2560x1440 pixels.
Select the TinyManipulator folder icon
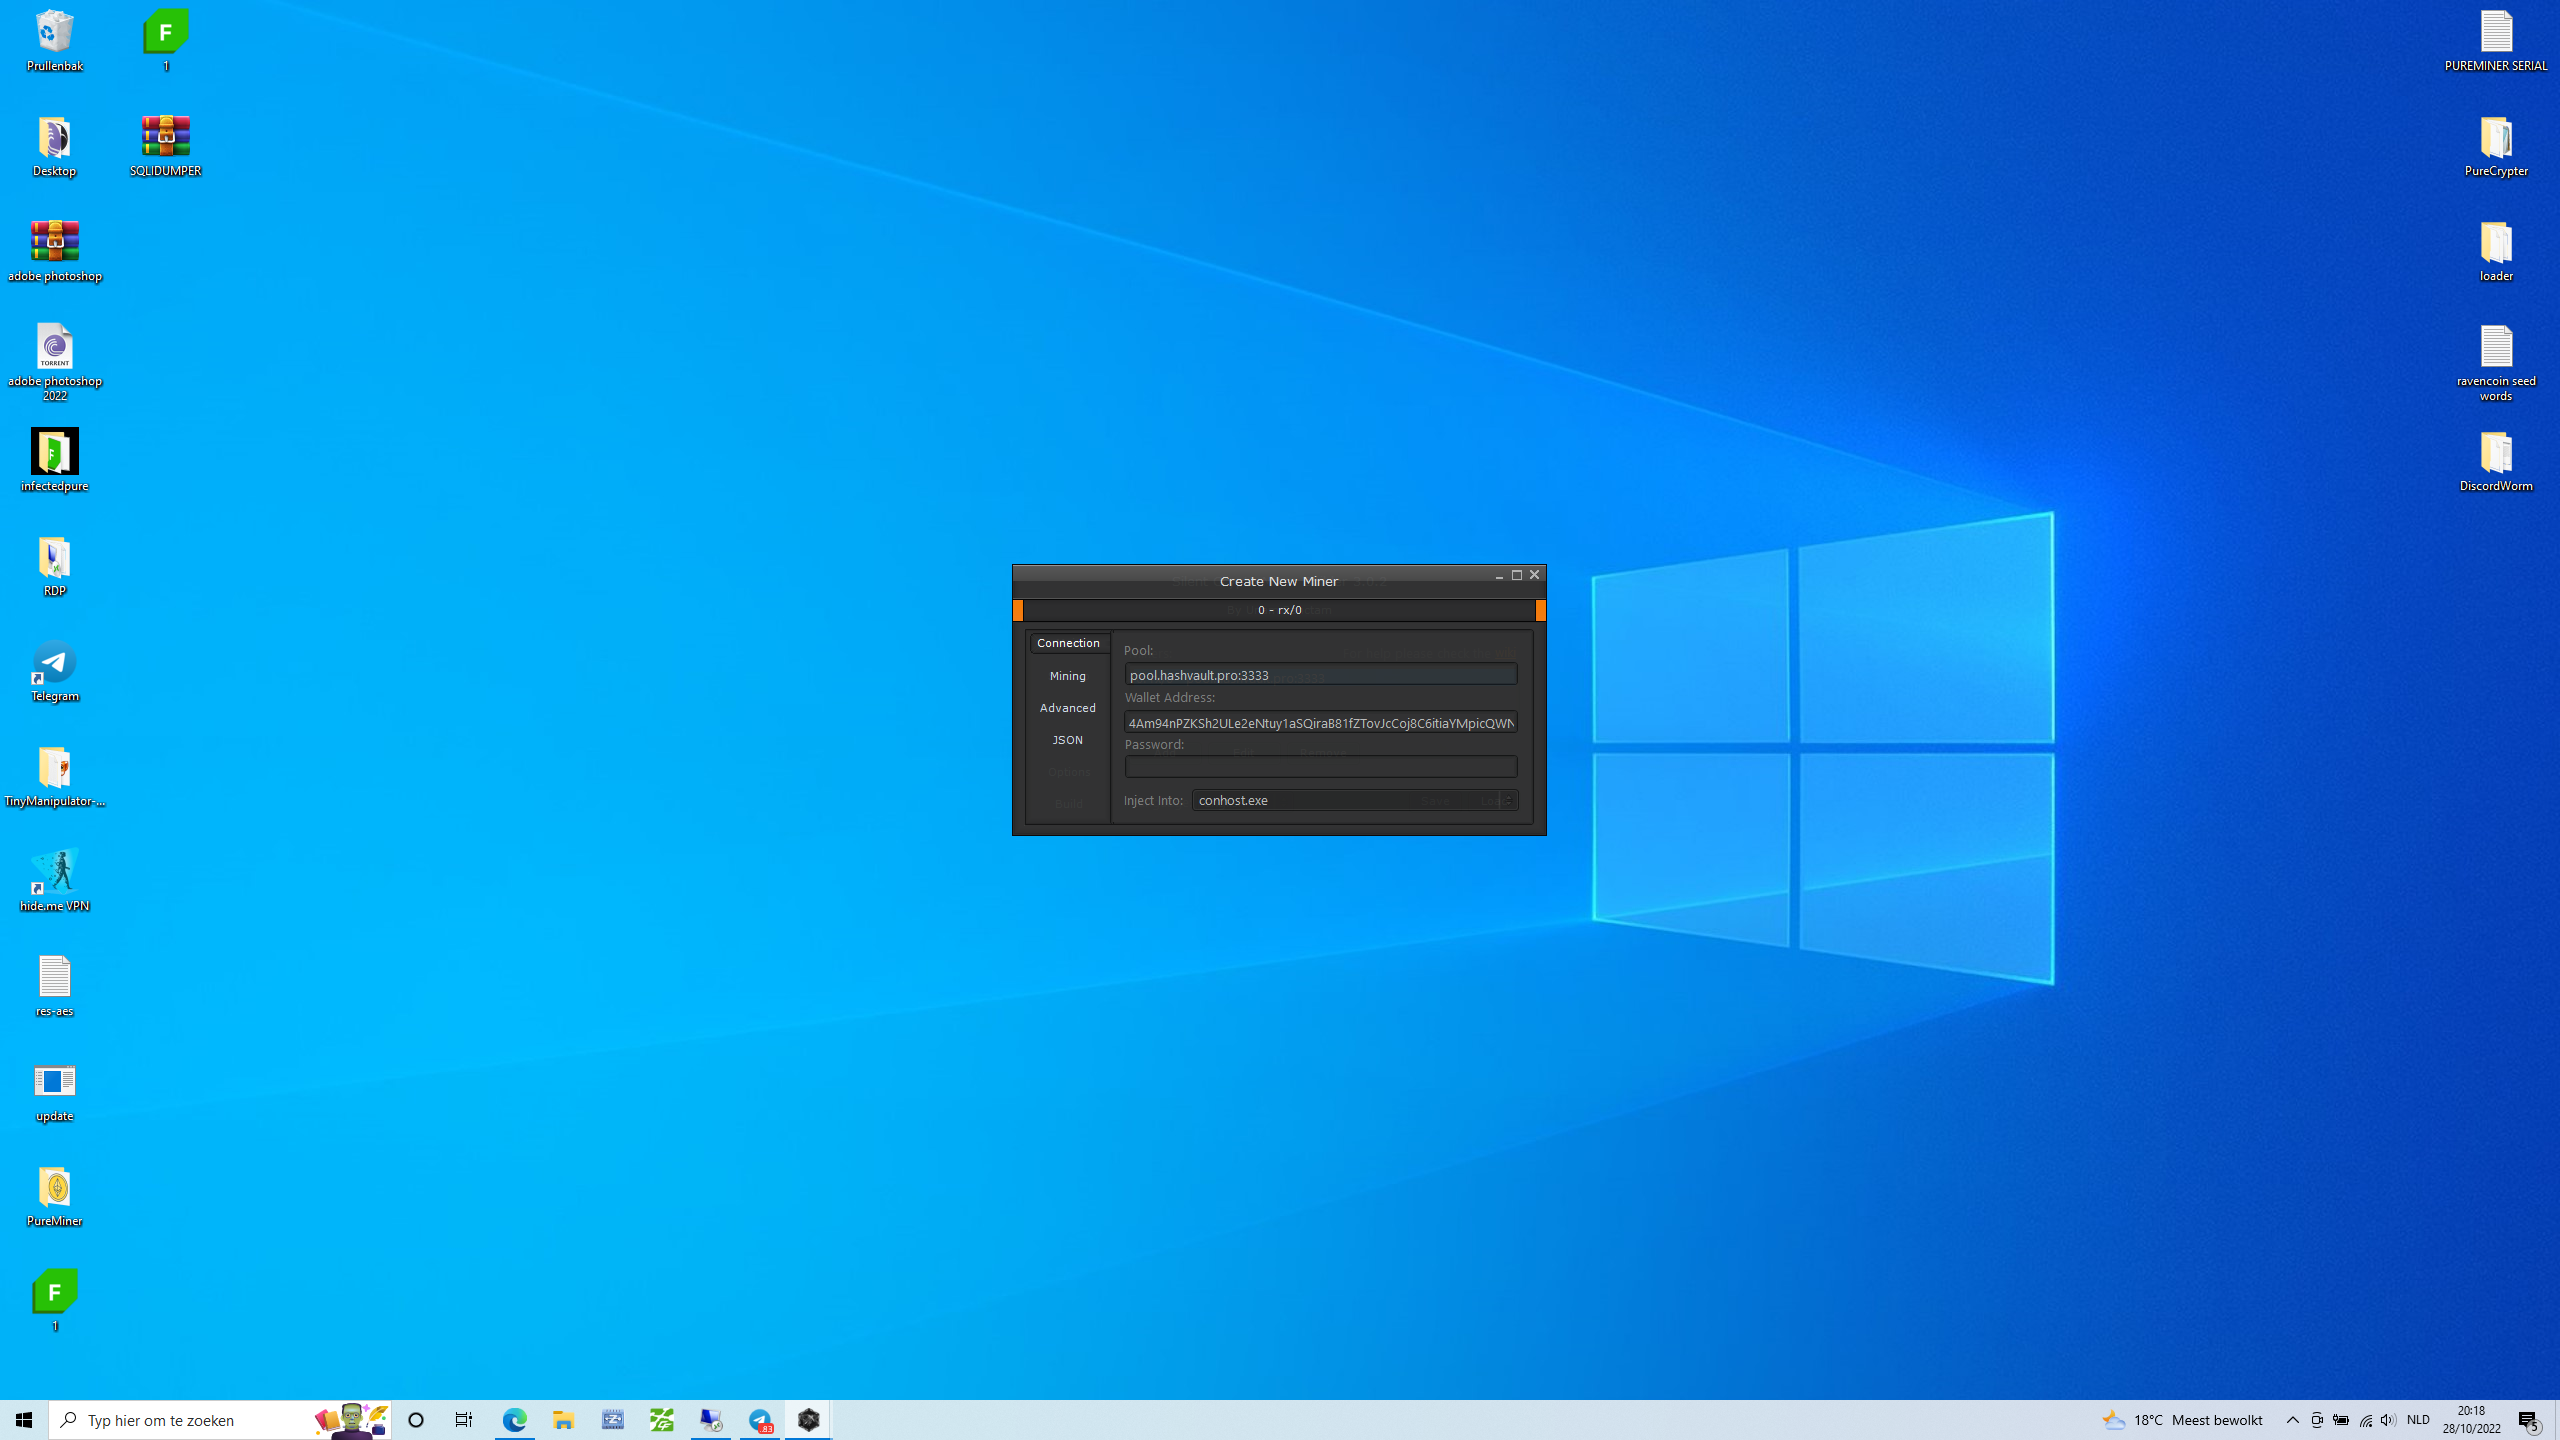(x=55, y=777)
